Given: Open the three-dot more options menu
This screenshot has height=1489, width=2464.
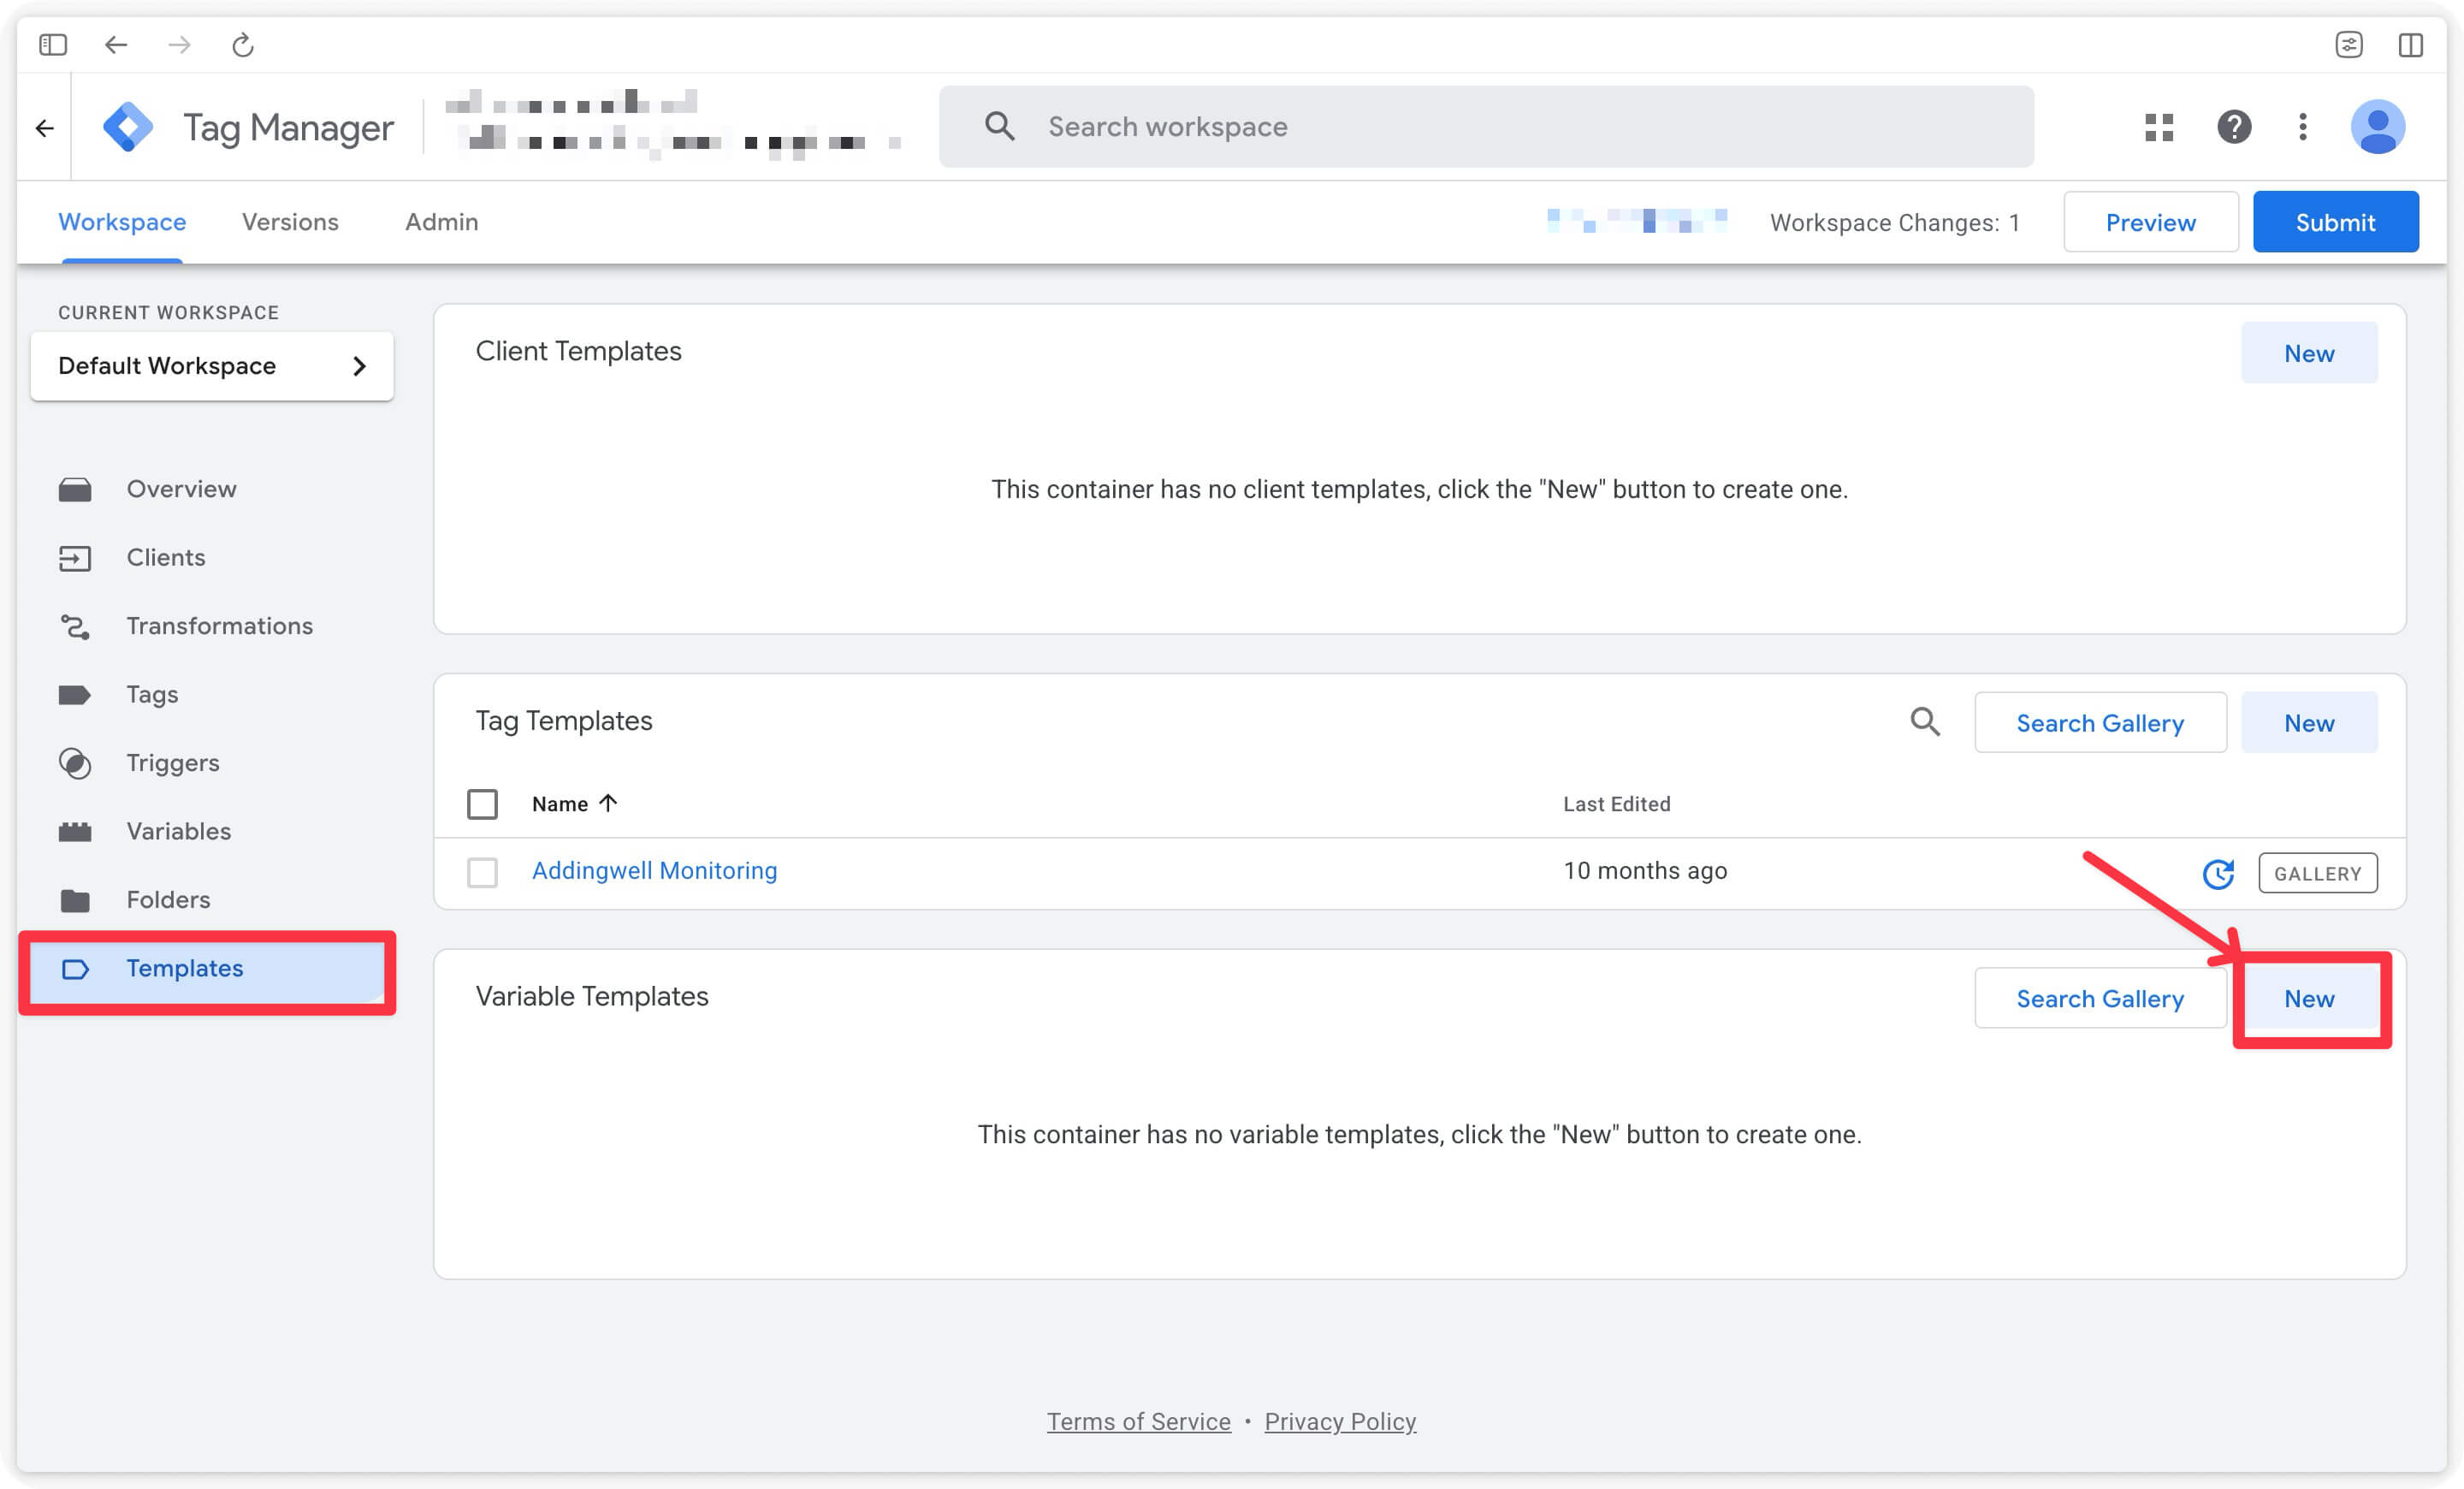Looking at the screenshot, I should (x=2302, y=127).
